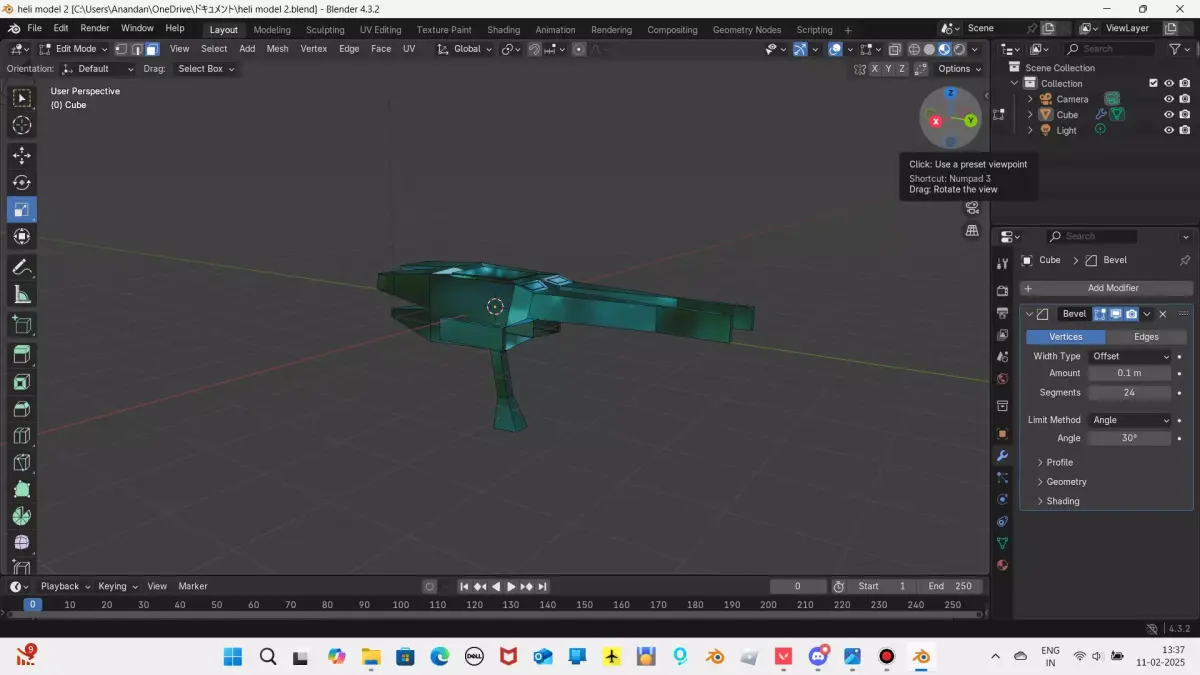Select the Measure tool
The image size is (1200, 675).
coord(22,294)
